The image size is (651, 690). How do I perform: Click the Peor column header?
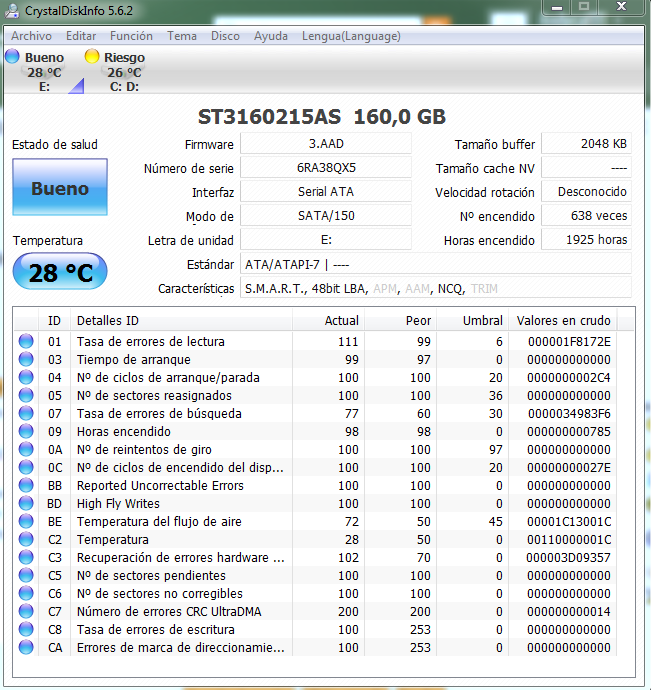[400, 320]
